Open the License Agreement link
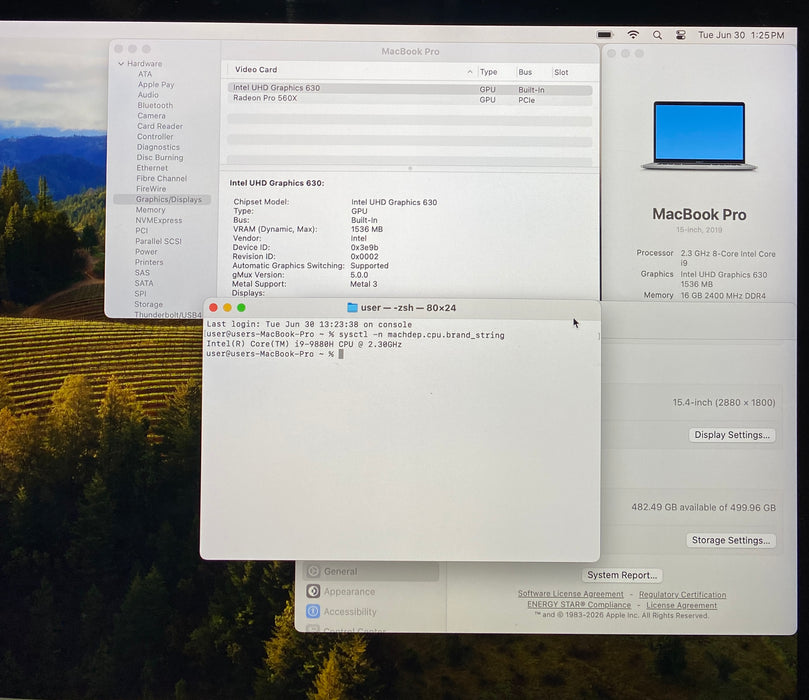This screenshot has height=700, width=809. [x=682, y=605]
